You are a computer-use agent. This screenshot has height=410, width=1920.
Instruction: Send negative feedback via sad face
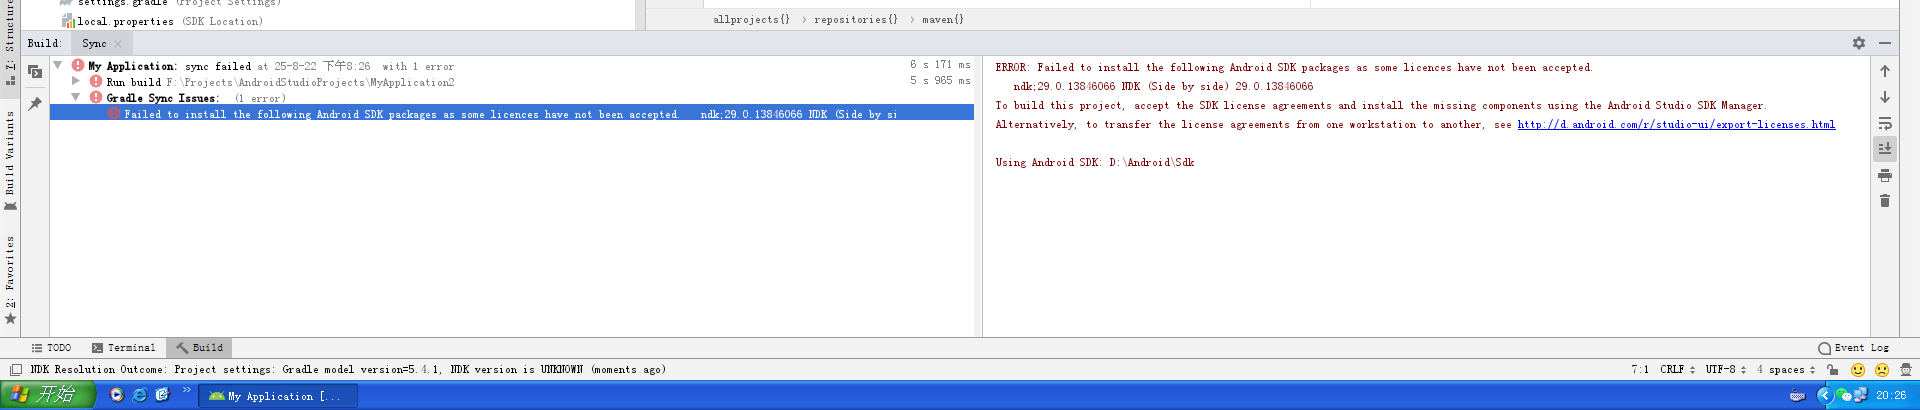tap(1882, 370)
